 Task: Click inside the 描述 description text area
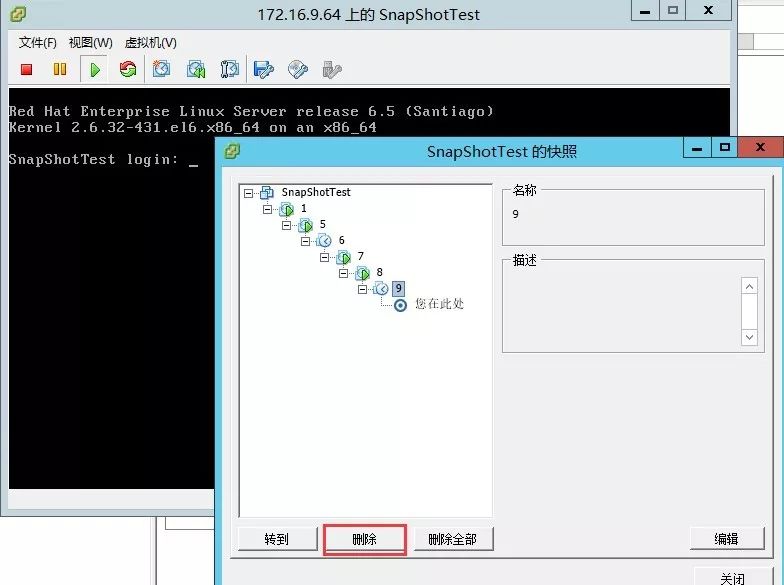[624, 310]
